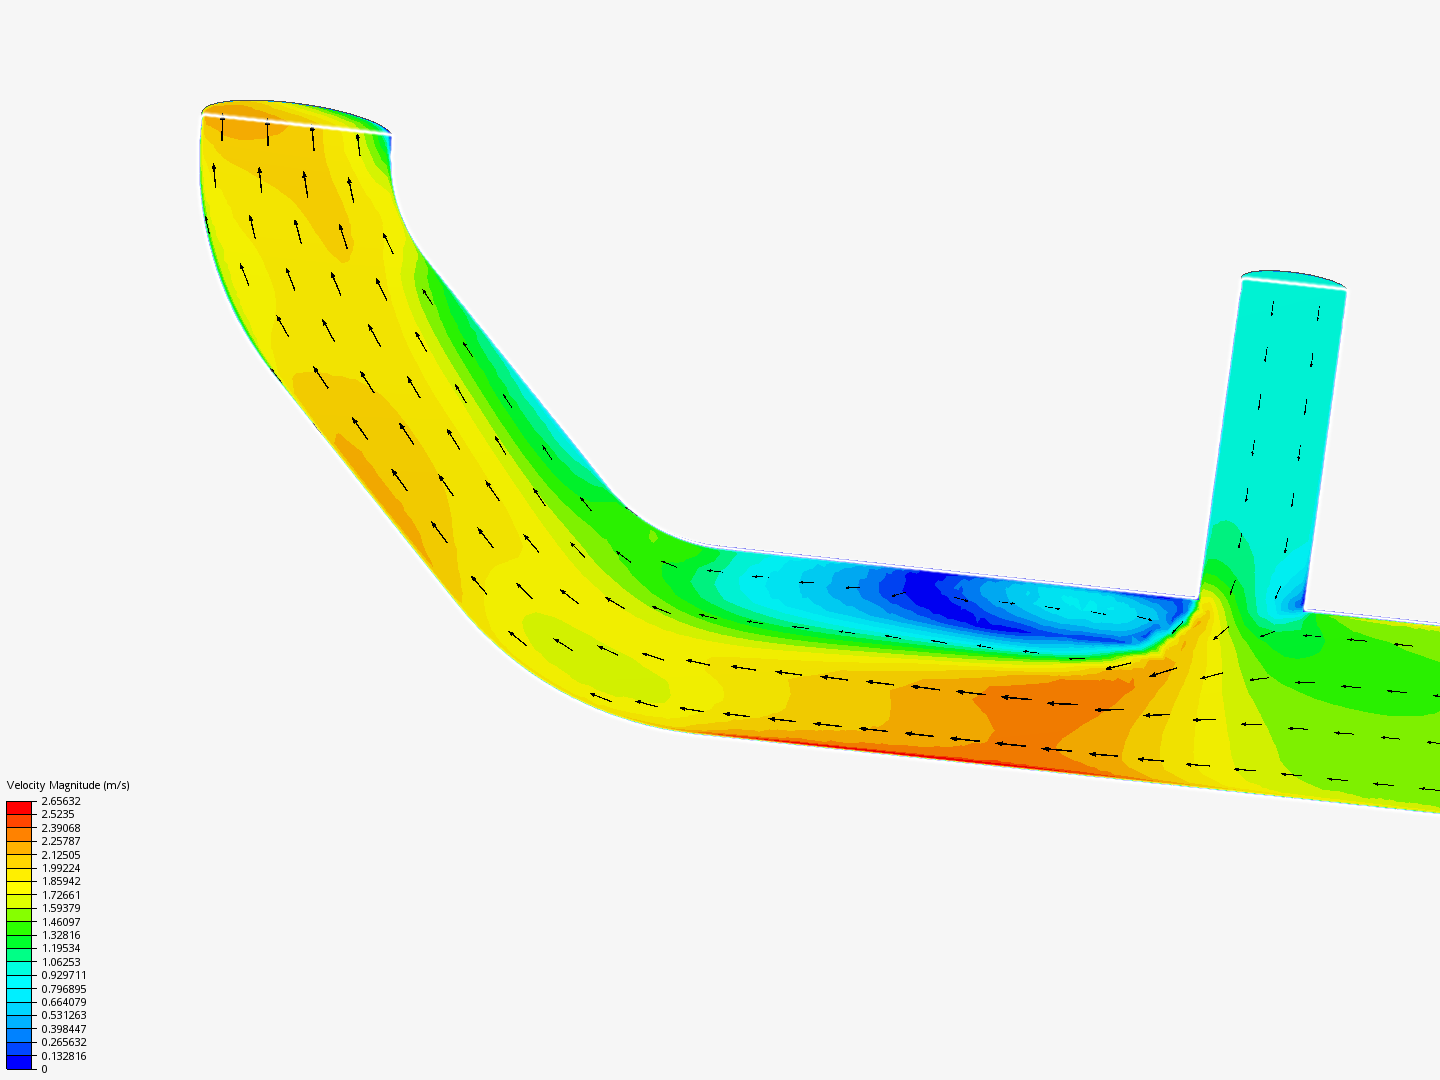Click the legend value 1.99224
This screenshot has width=1440, height=1080.
coord(61,868)
